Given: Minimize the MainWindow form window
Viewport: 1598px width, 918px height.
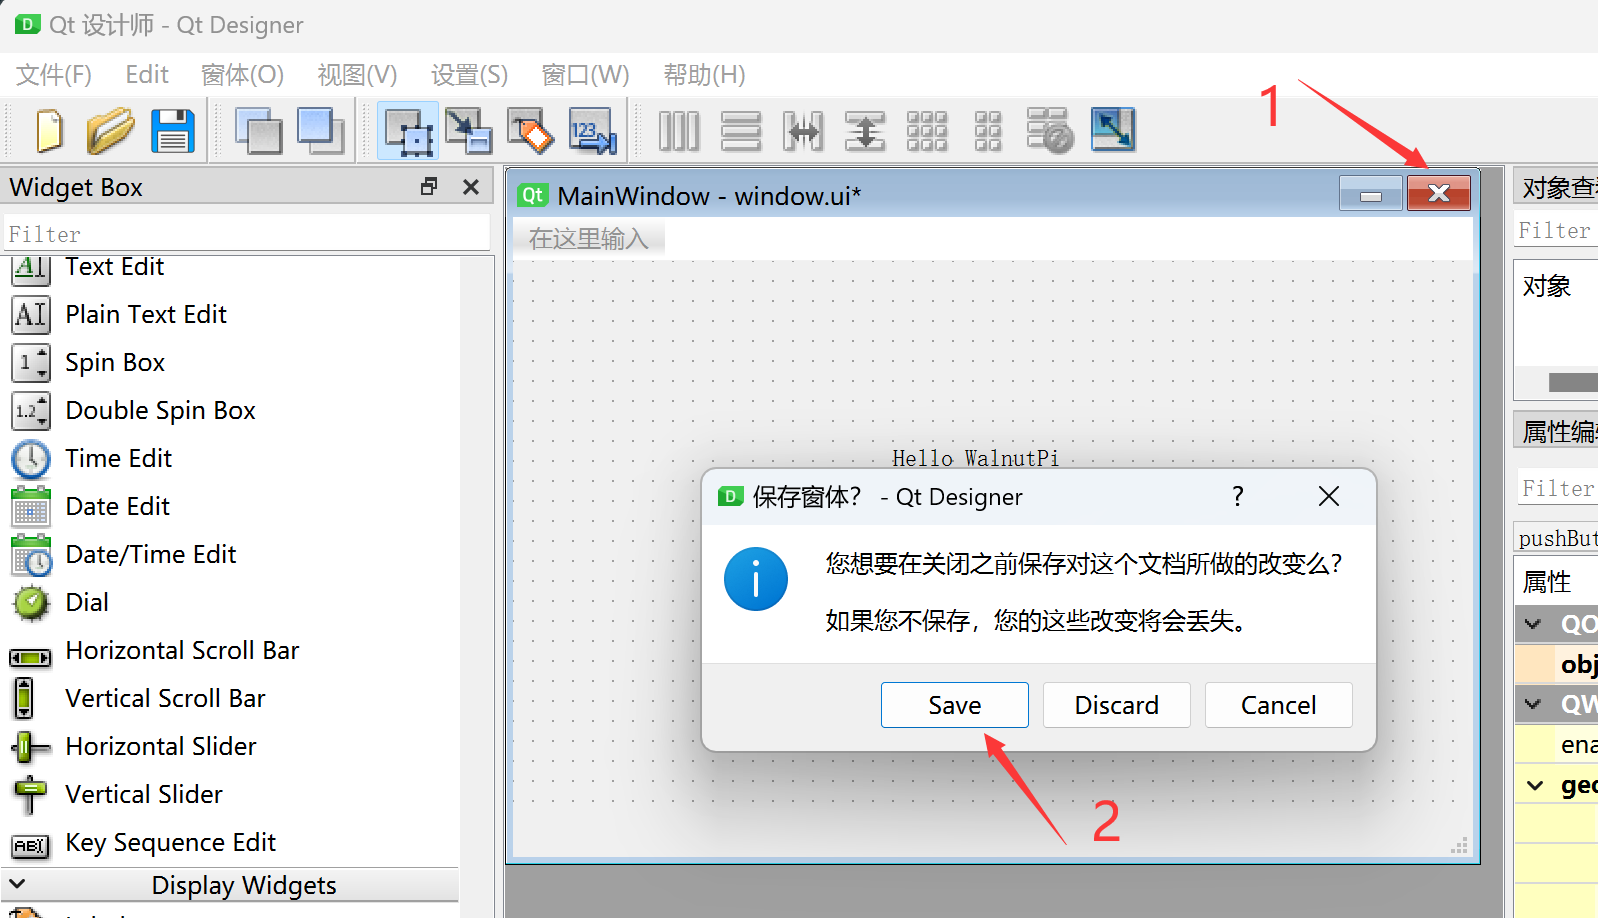Looking at the screenshot, I should pyautogui.click(x=1371, y=194).
